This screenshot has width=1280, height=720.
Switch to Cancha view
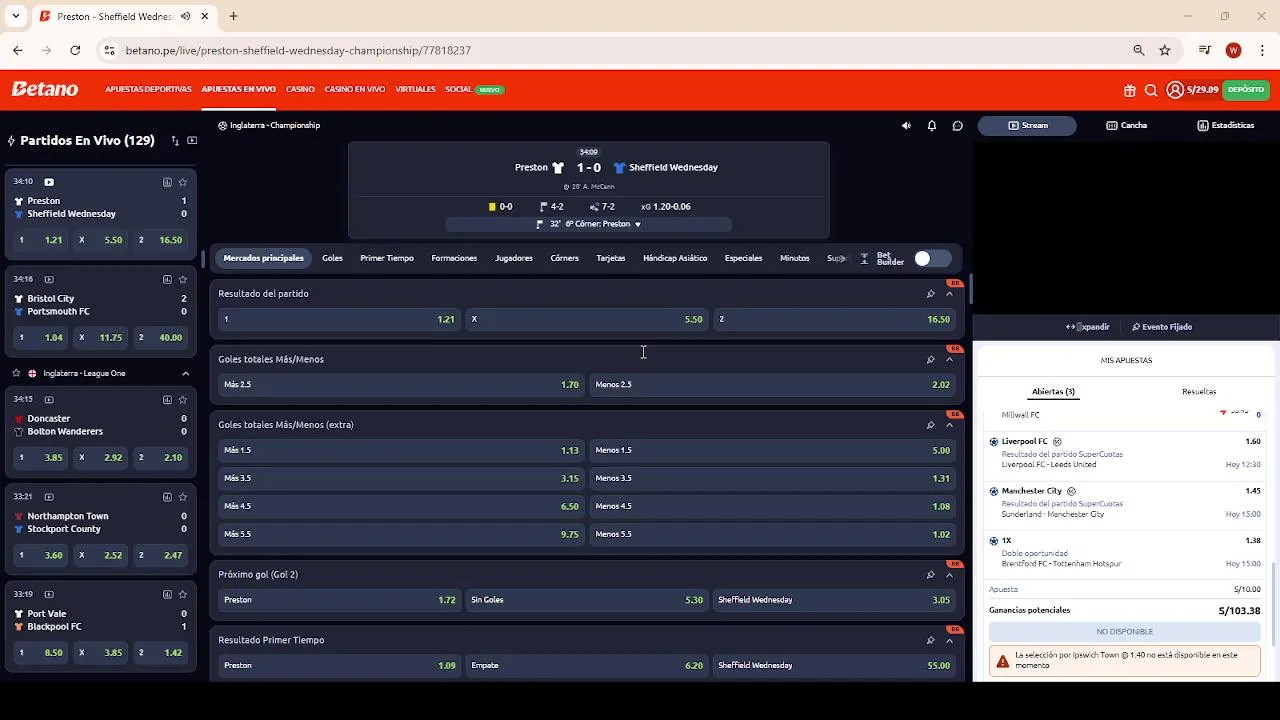coord(1127,126)
